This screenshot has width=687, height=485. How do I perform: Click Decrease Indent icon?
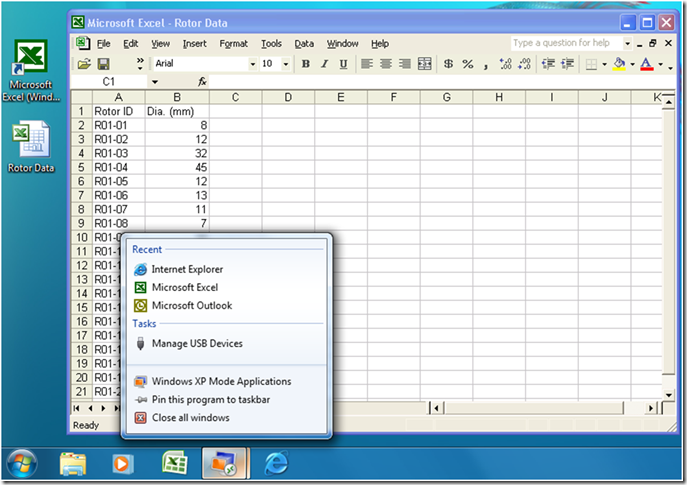tap(548, 64)
